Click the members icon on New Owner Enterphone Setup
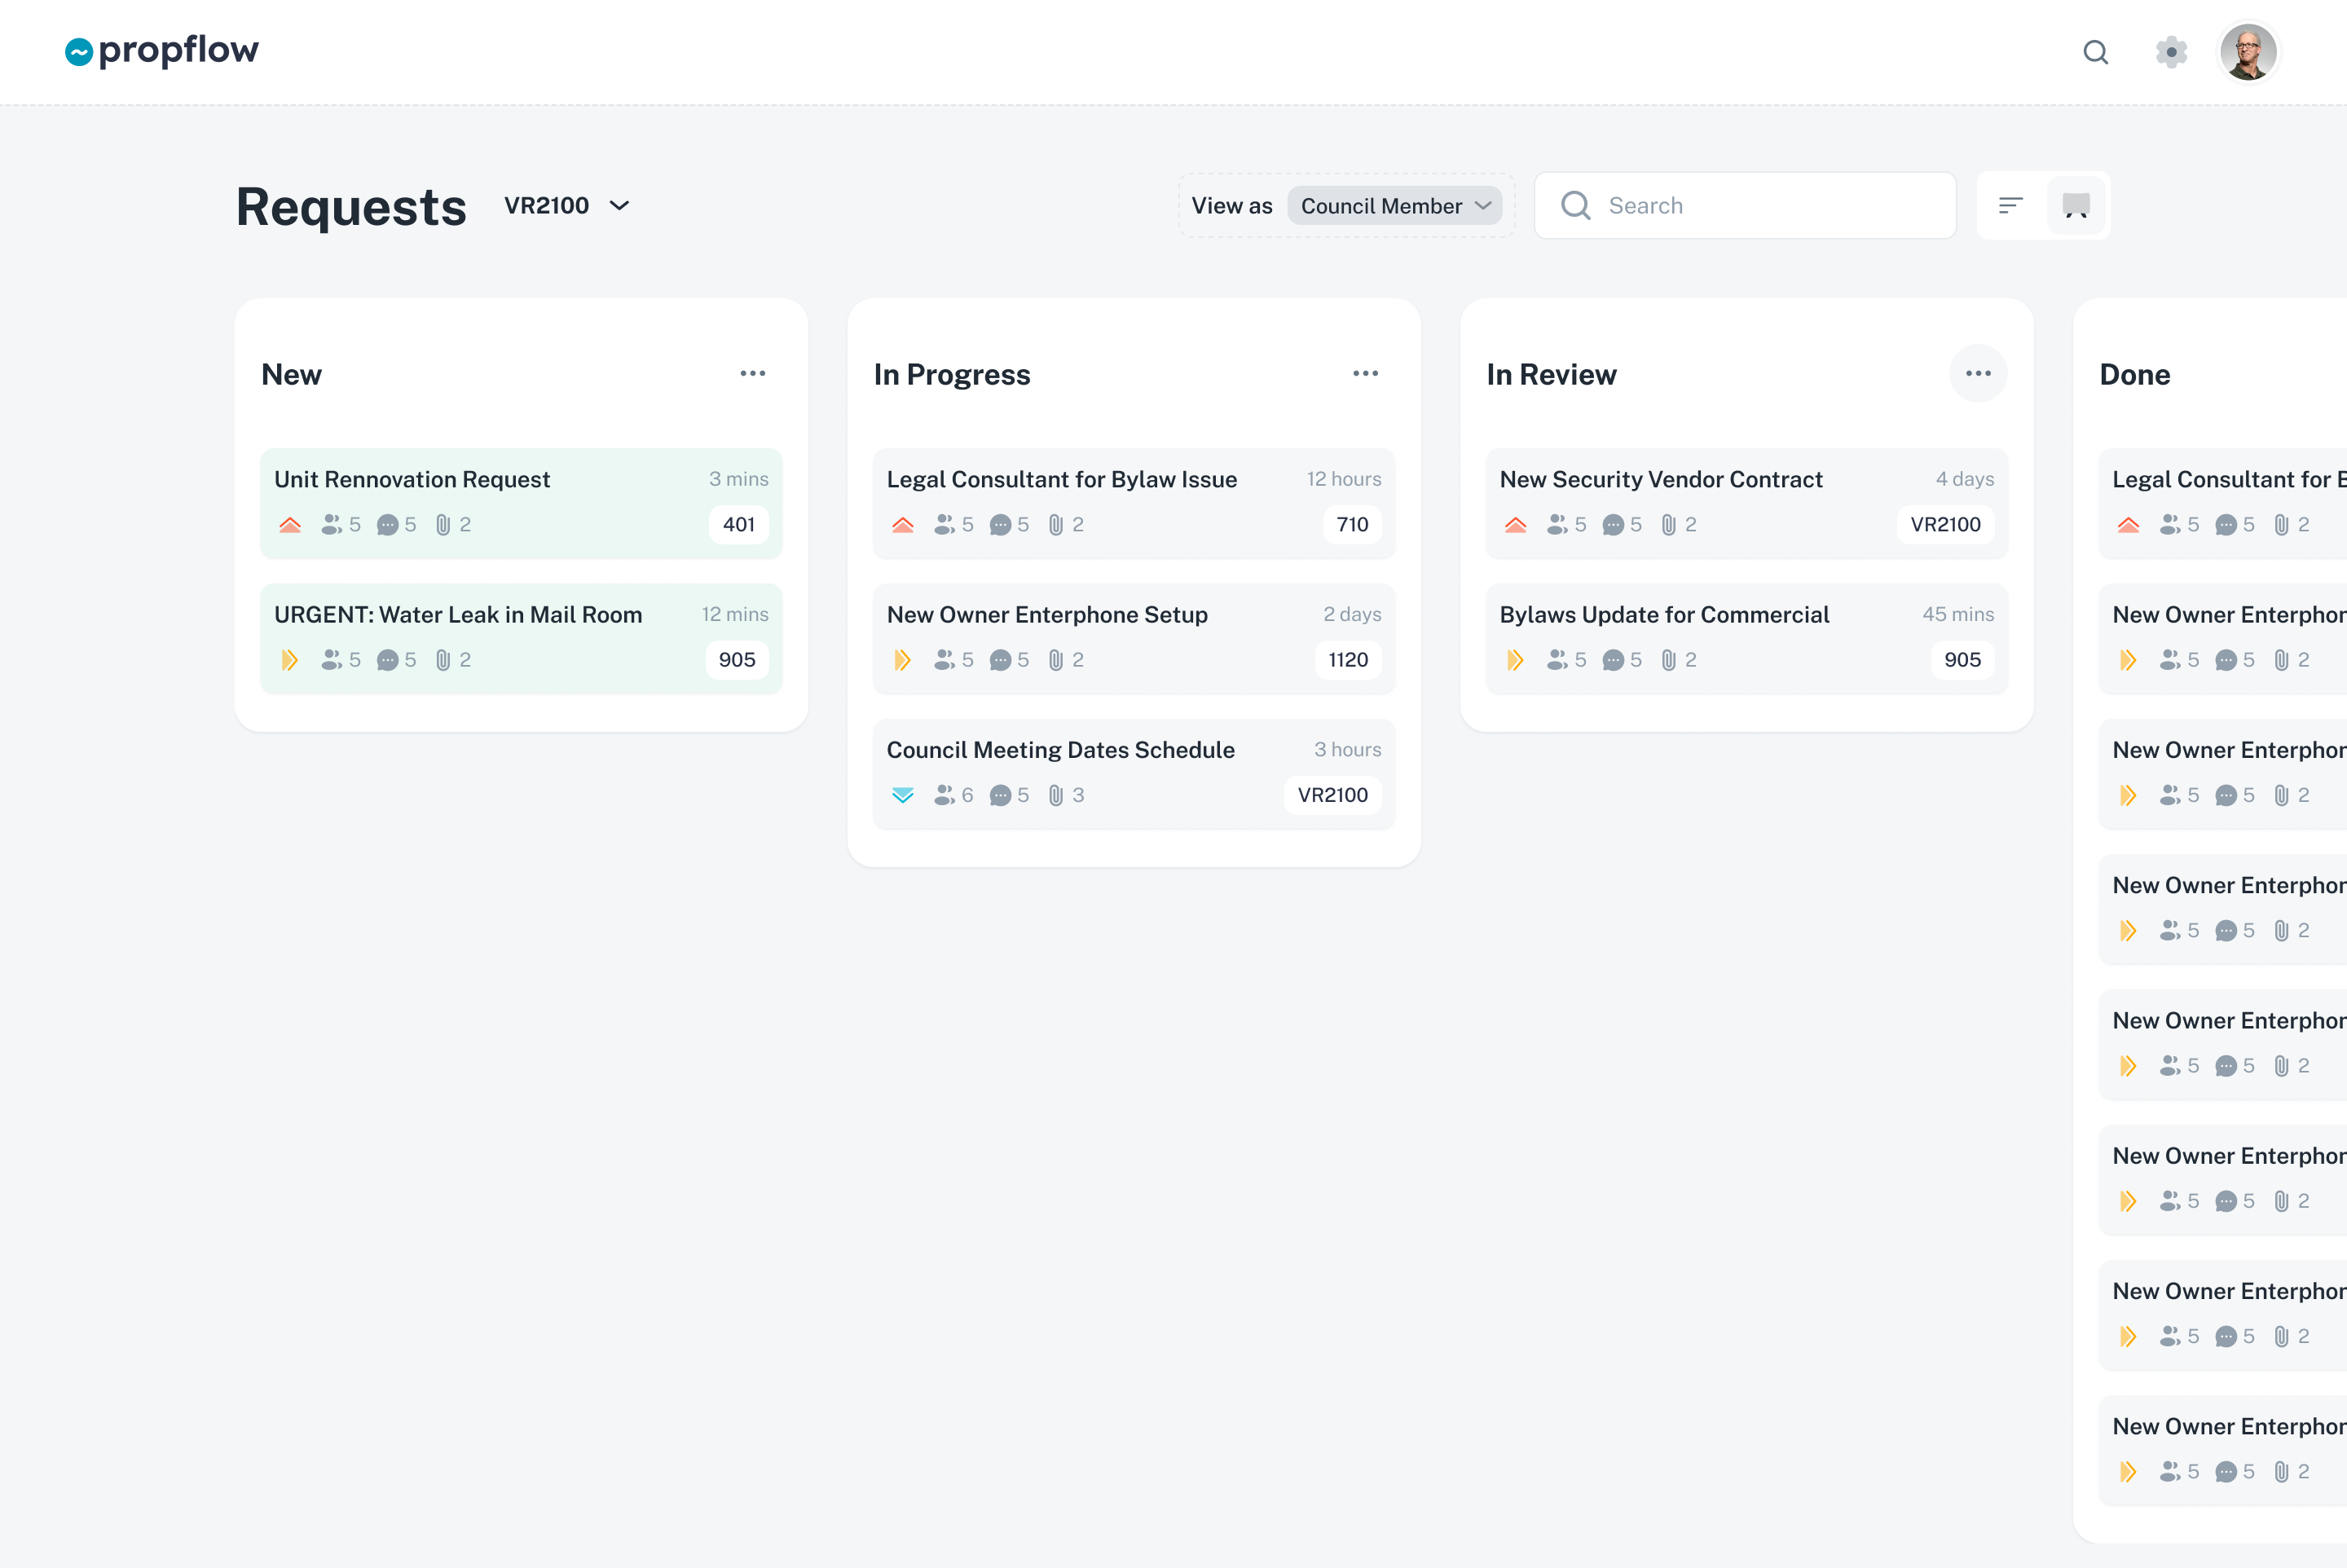 (x=943, y=660)
